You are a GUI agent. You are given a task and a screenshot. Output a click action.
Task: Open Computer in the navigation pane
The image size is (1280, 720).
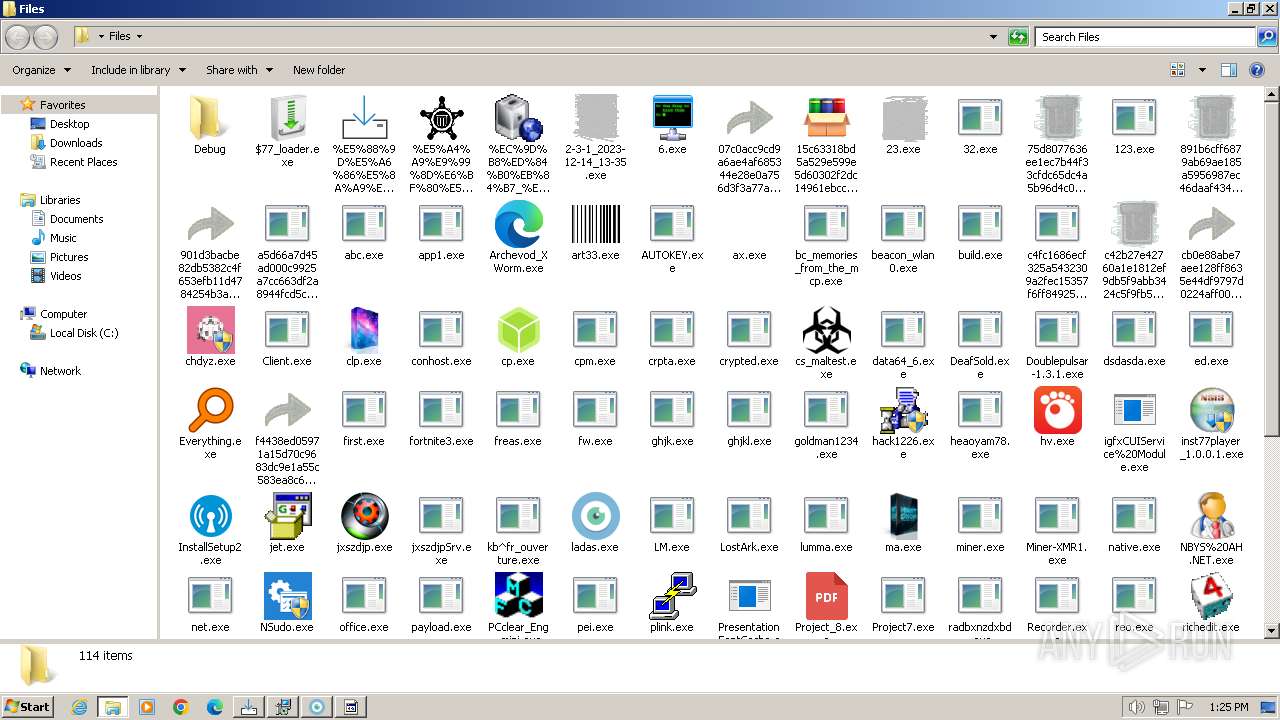click(x=63, y=314)
